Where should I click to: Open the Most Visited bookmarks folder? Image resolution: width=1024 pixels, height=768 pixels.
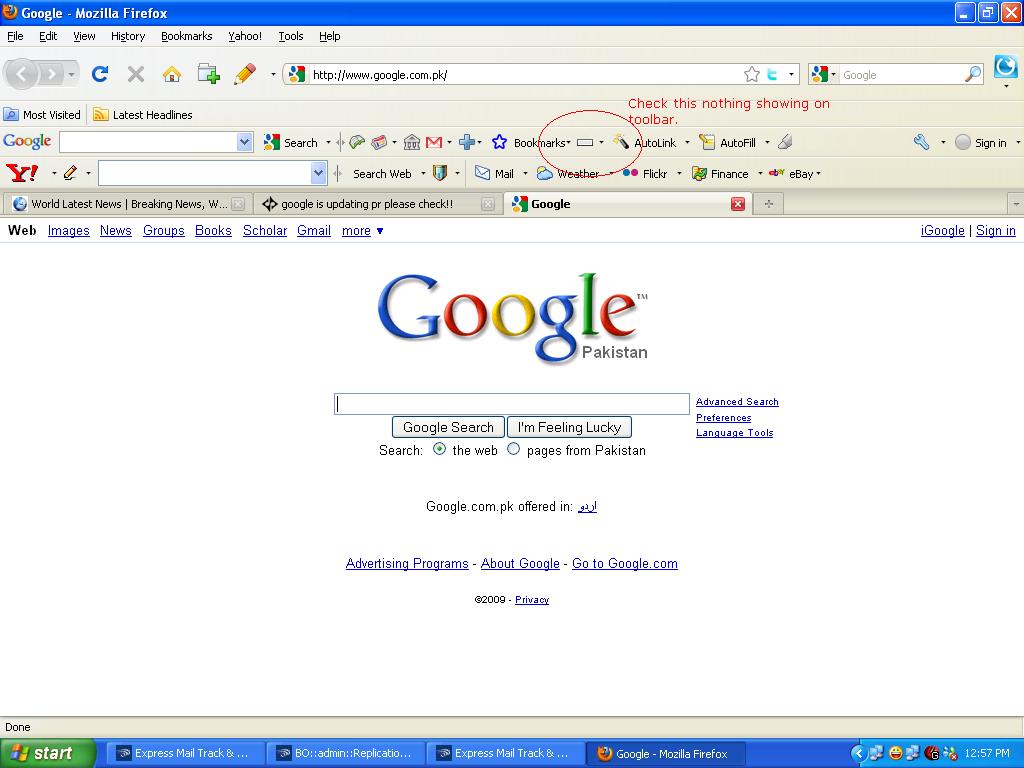point(42,115)
